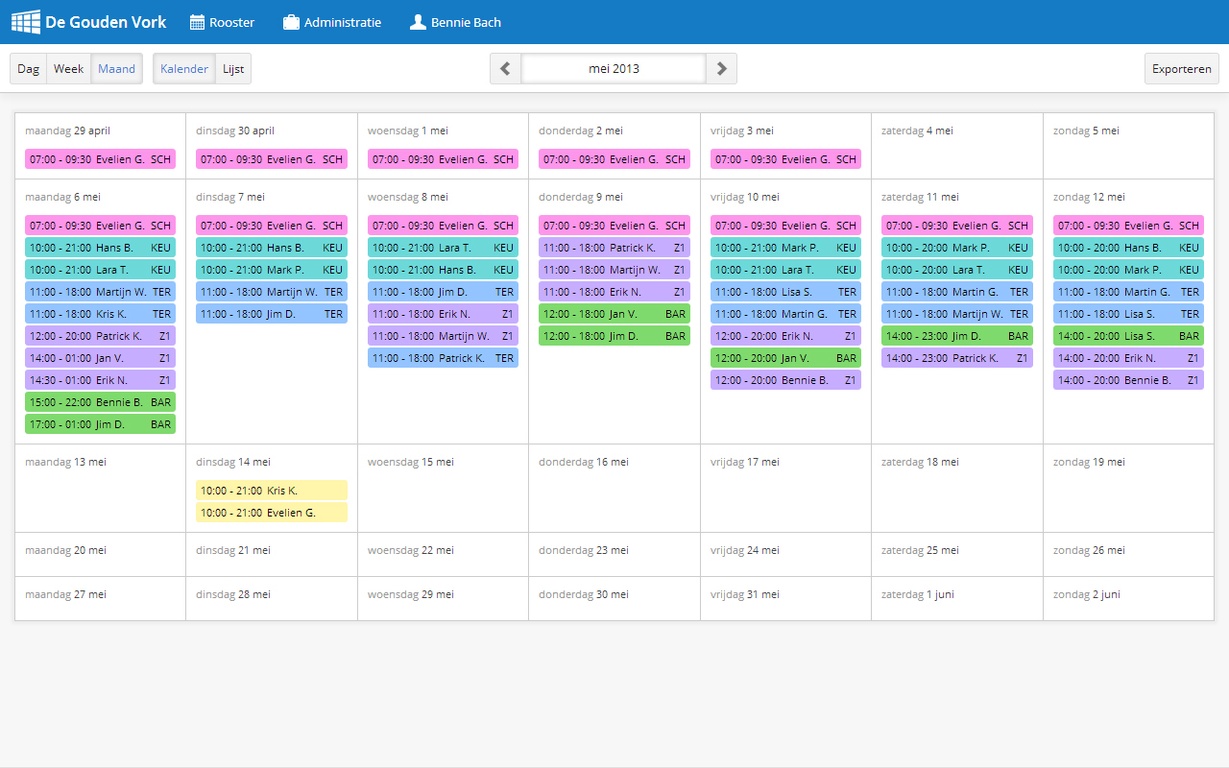The image size is (1229, 768).
Task: Click the De Gouden Vork logo icon
Action: tap(25, 22)
